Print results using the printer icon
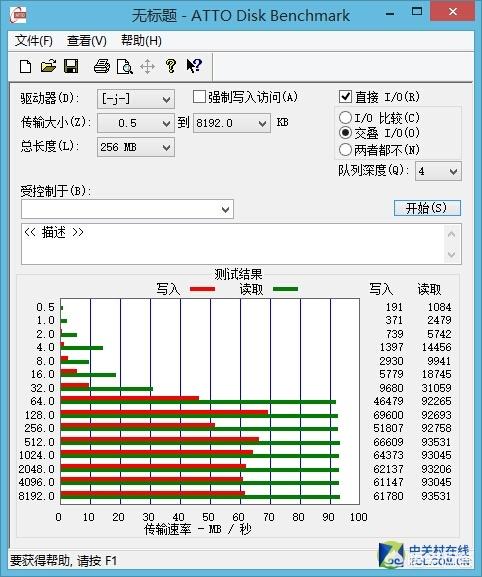The image size is (482, 577). tap(102, 67)
